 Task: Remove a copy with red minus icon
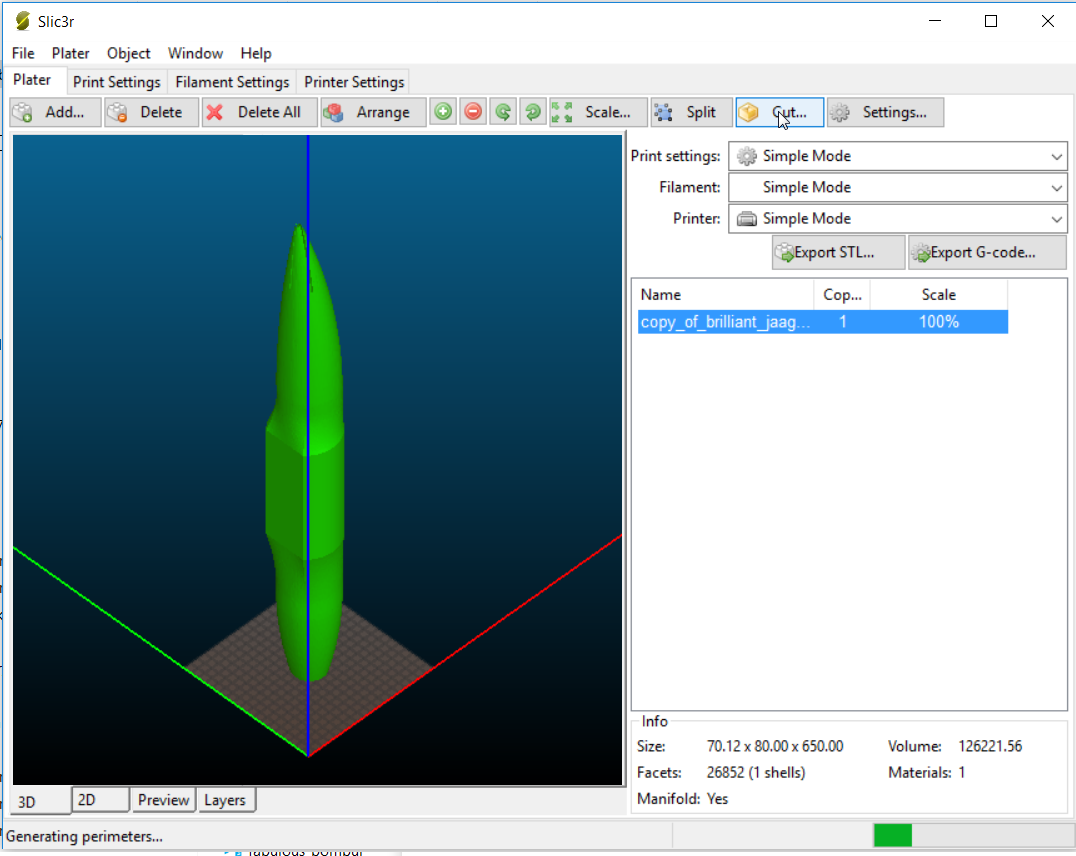click(x=473, y=112)
